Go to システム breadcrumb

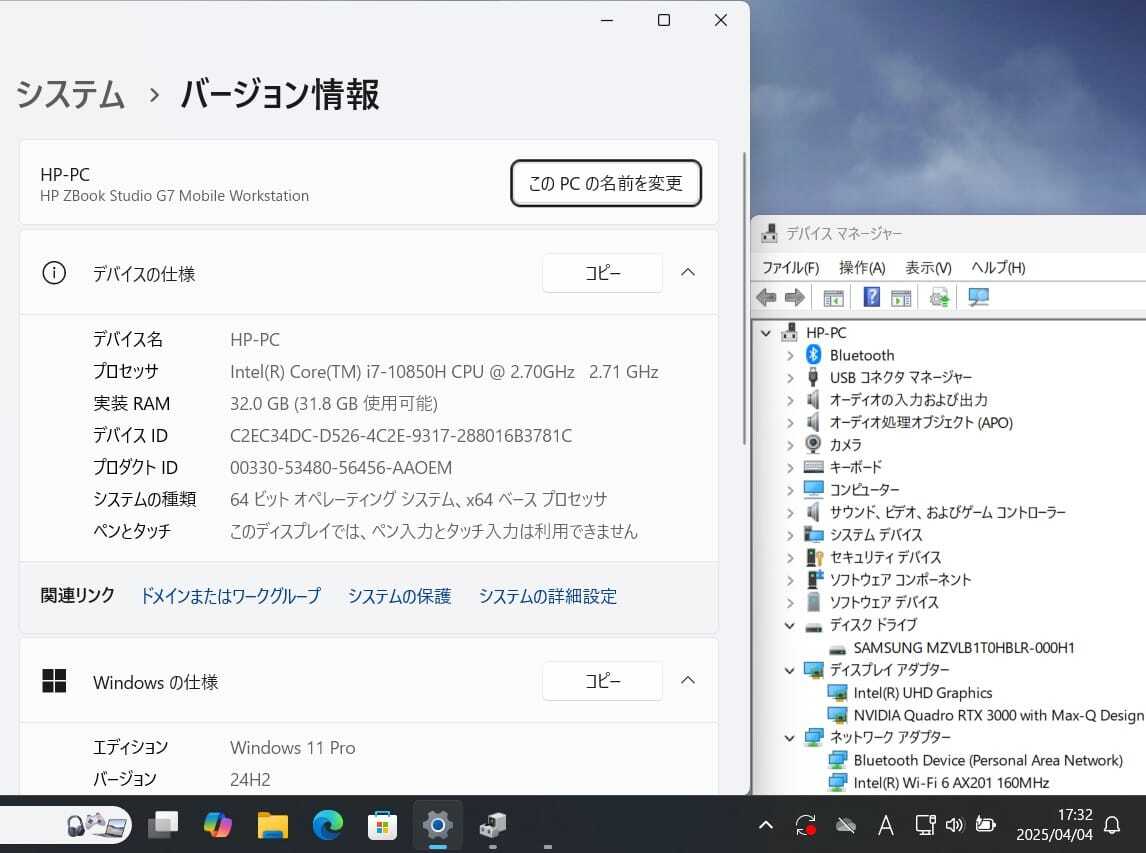tap(70, 95)
